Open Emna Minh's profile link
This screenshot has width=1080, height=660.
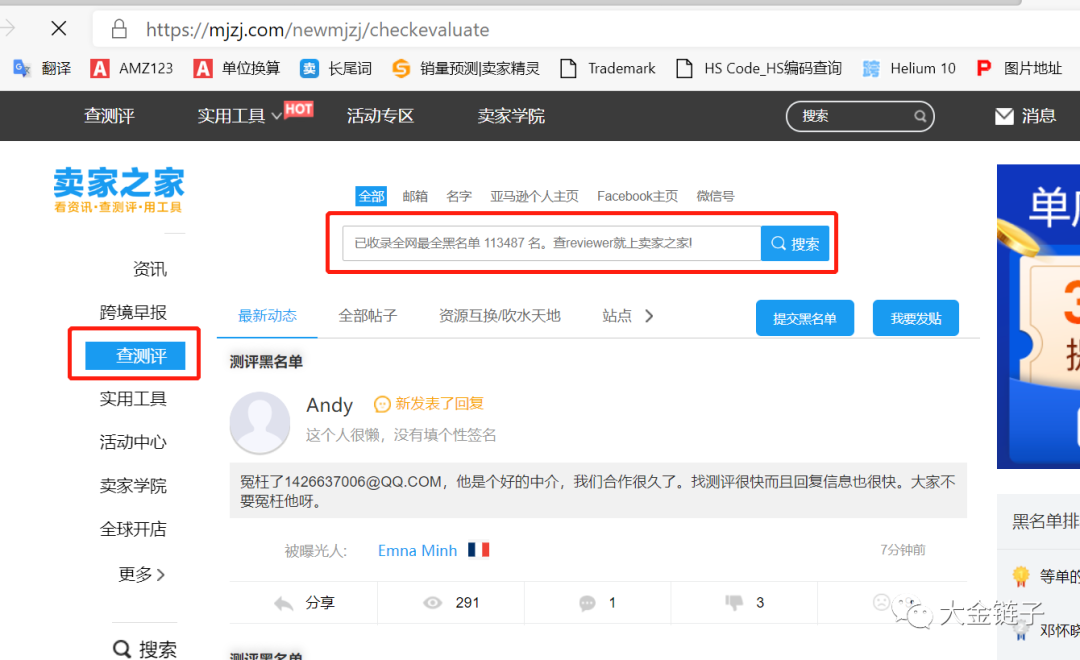tap(417, 549)
